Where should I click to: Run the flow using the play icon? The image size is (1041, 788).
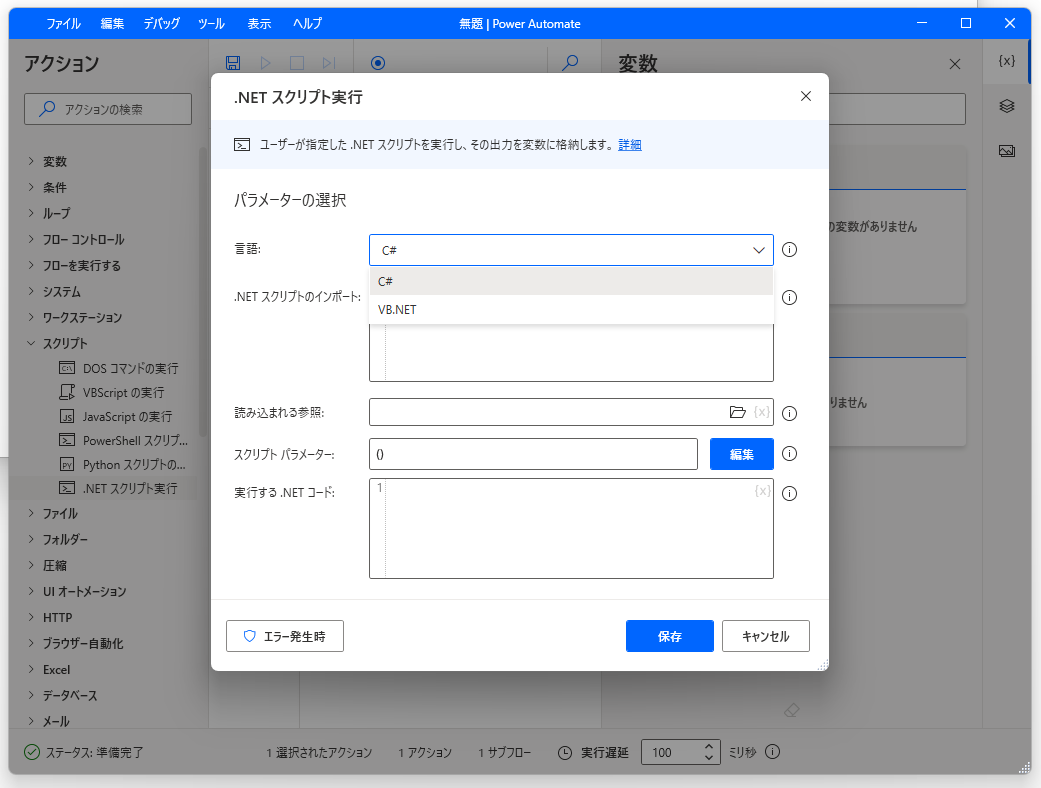[x=265, y=62]
